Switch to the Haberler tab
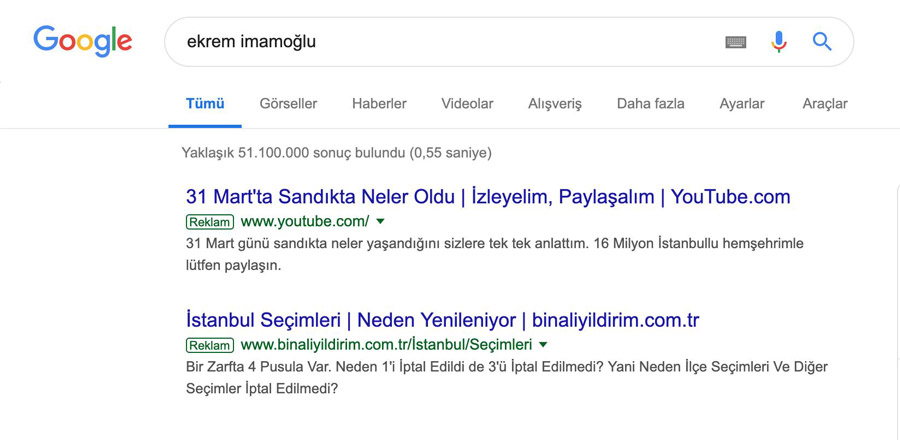Screen dimensions: 900x440 click(379, 104)
